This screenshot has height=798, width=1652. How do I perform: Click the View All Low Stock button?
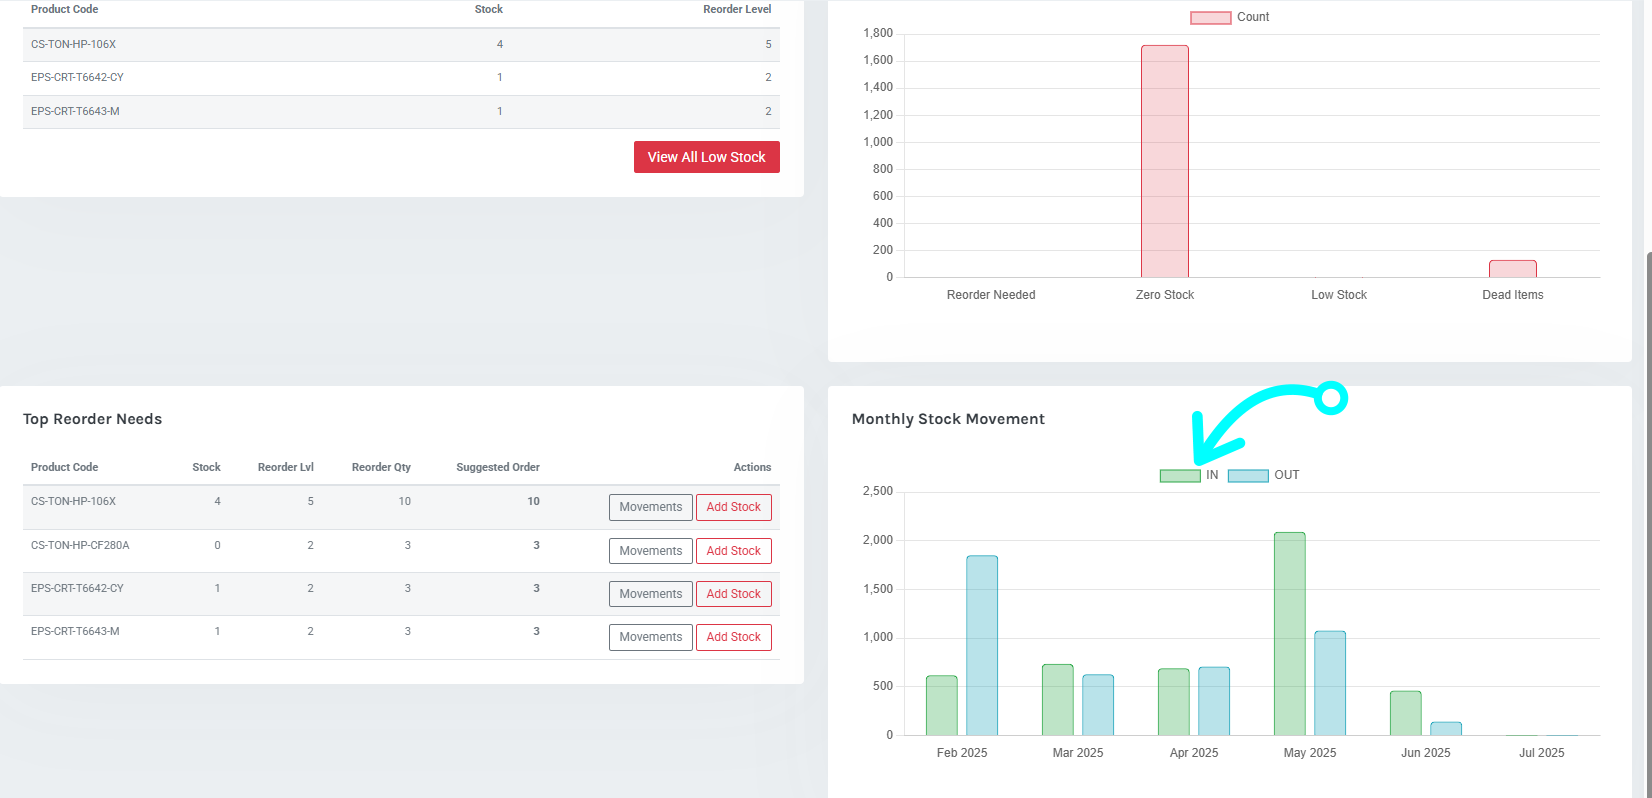[706, 157]
